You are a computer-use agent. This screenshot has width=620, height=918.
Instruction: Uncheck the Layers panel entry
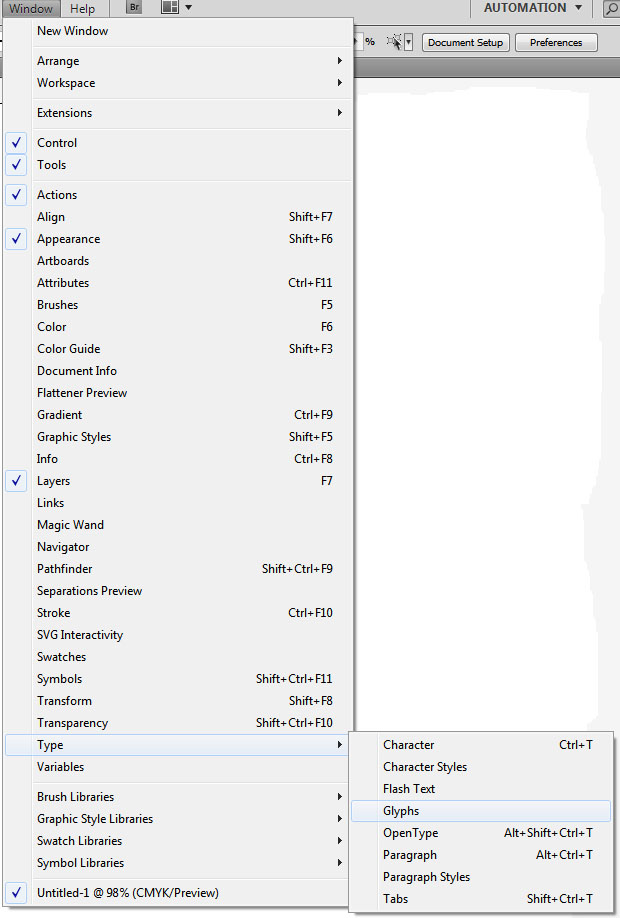pos(54,481)
